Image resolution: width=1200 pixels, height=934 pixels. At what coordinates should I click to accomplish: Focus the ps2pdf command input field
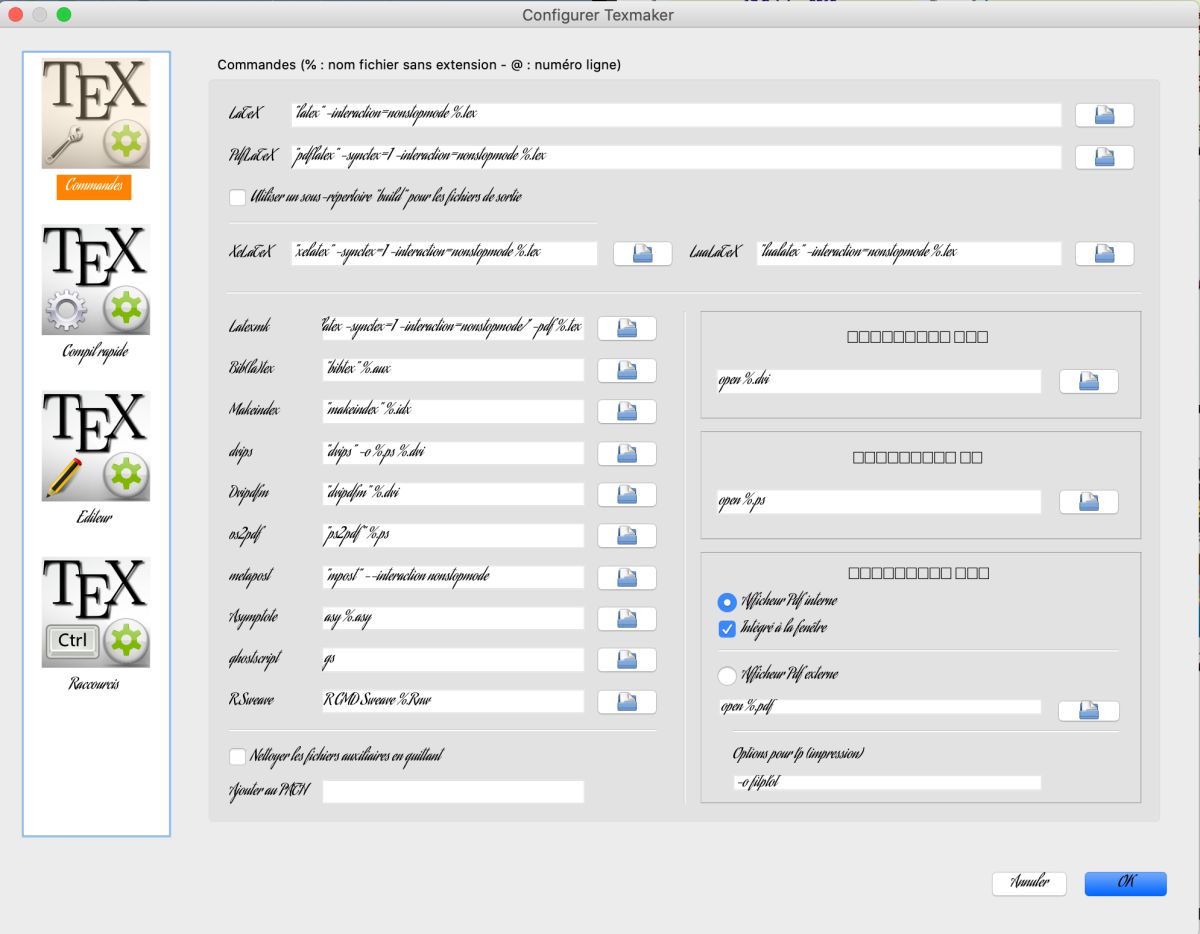[453, 536]
